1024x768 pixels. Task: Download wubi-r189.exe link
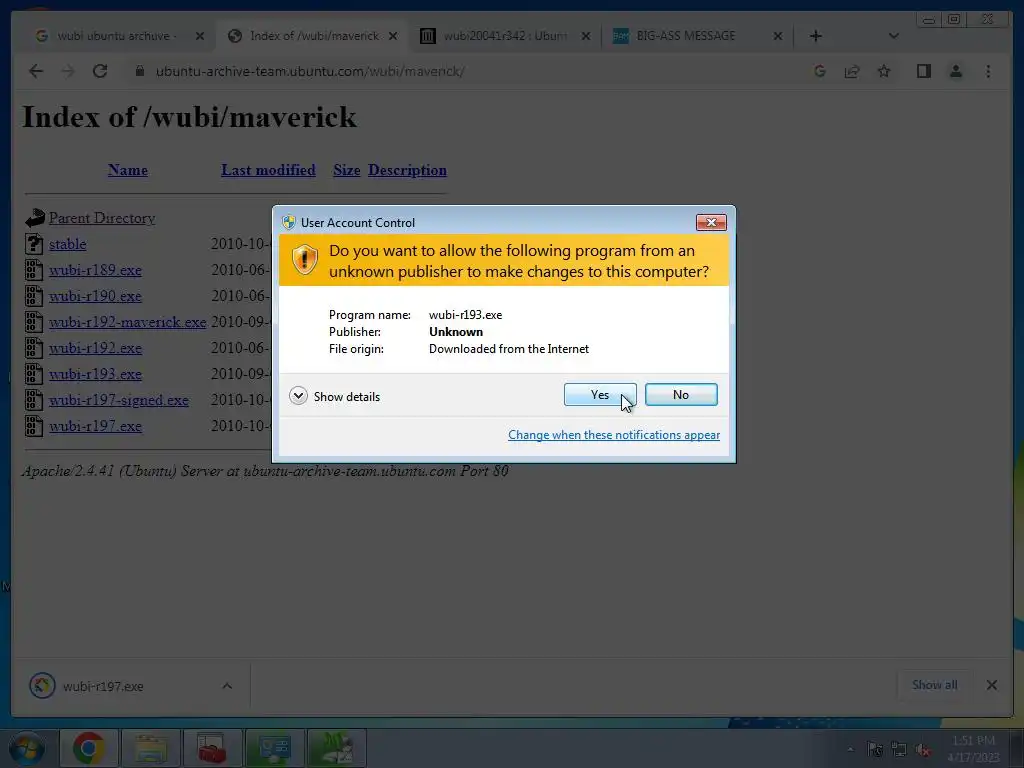click(95, 270)
